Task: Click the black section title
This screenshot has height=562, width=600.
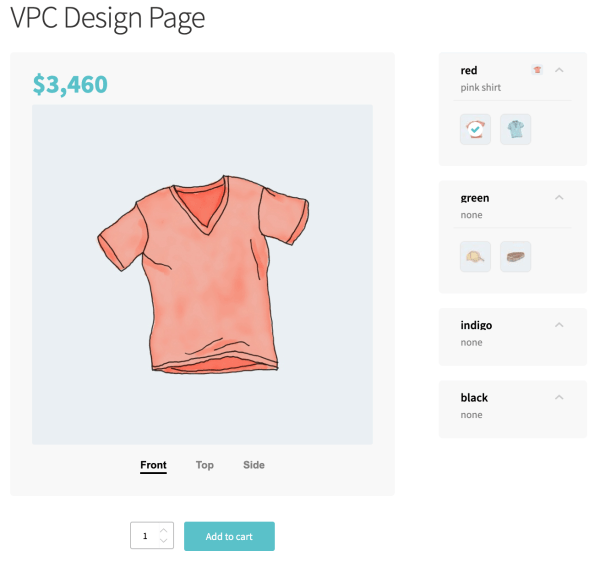Action: (x=474, y=398)
